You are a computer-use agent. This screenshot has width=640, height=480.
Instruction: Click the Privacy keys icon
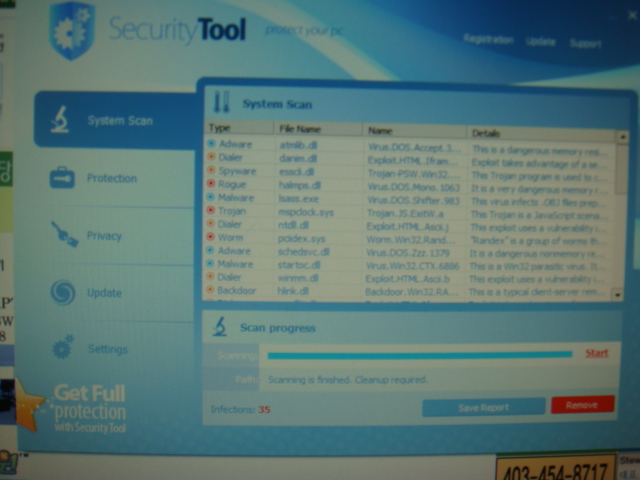(64, 234)
